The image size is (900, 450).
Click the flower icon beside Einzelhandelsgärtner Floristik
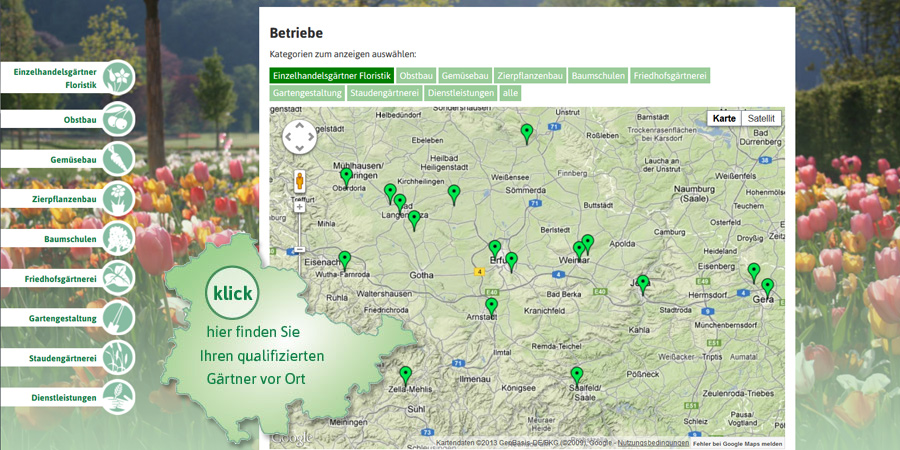coord(119,77)
